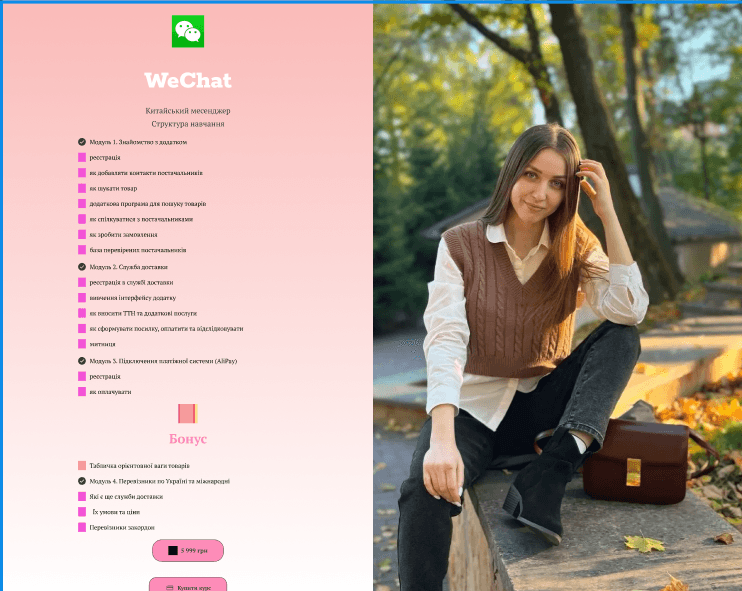
Task: Click the checkmark icon beside 'Модуль 1'
Action: tap(82, 142)
